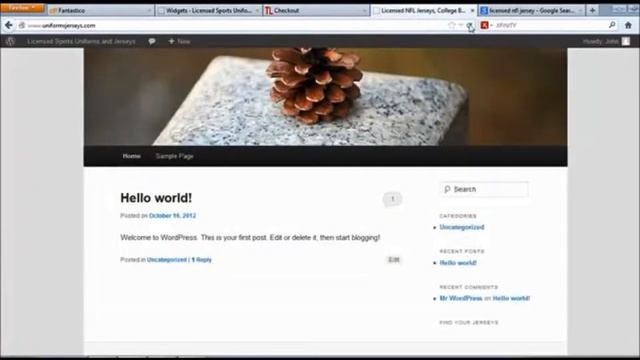
Task: Open the + New admin bar menu
Action: 179,41
